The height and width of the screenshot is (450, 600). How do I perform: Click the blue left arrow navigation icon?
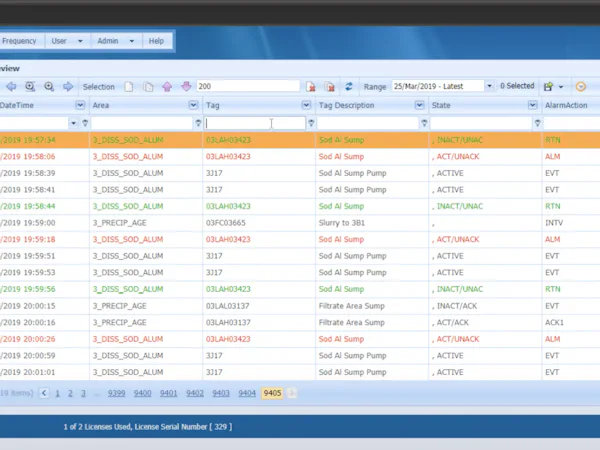click(11, 86)
